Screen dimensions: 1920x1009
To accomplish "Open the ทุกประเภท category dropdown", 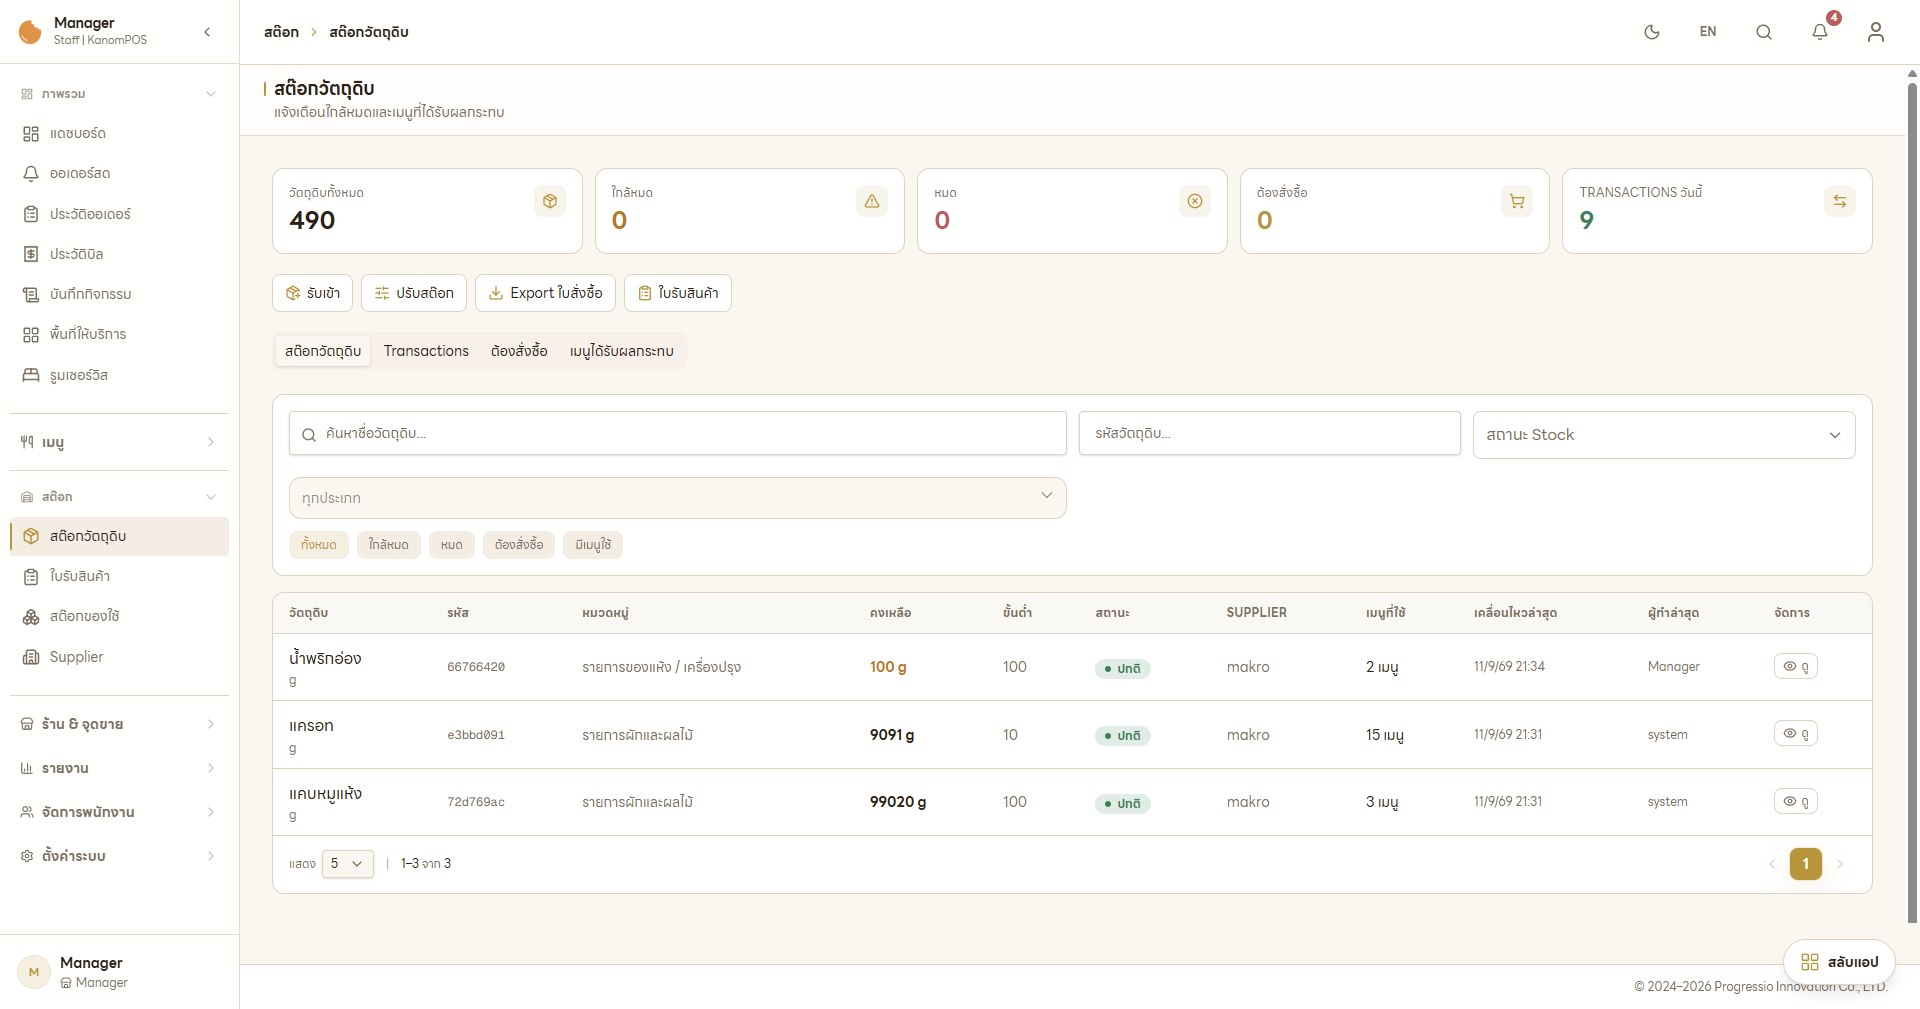I will click(678, 498).
